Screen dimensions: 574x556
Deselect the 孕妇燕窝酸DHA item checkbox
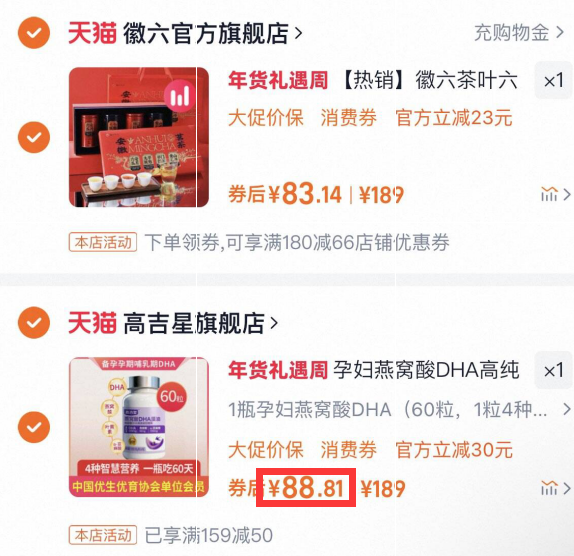(34, 427)
